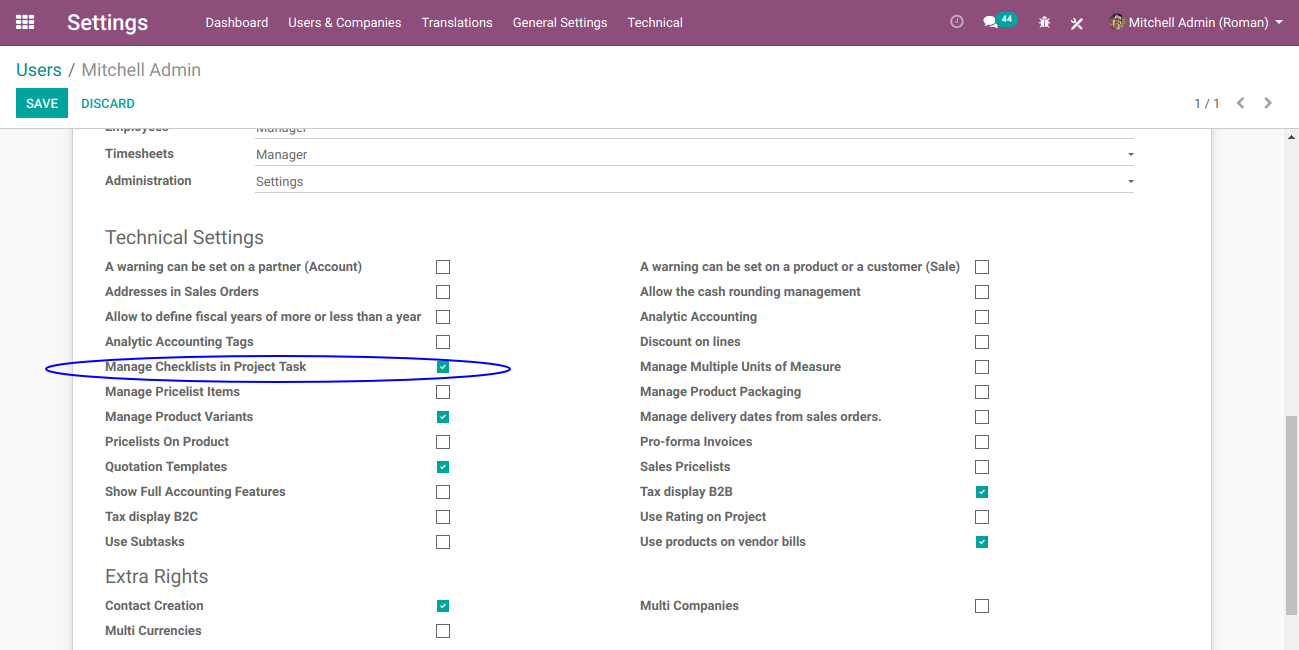Uncheck Manage Checklists in Project Task
The image size is (1299, 650).
point(443,367)
